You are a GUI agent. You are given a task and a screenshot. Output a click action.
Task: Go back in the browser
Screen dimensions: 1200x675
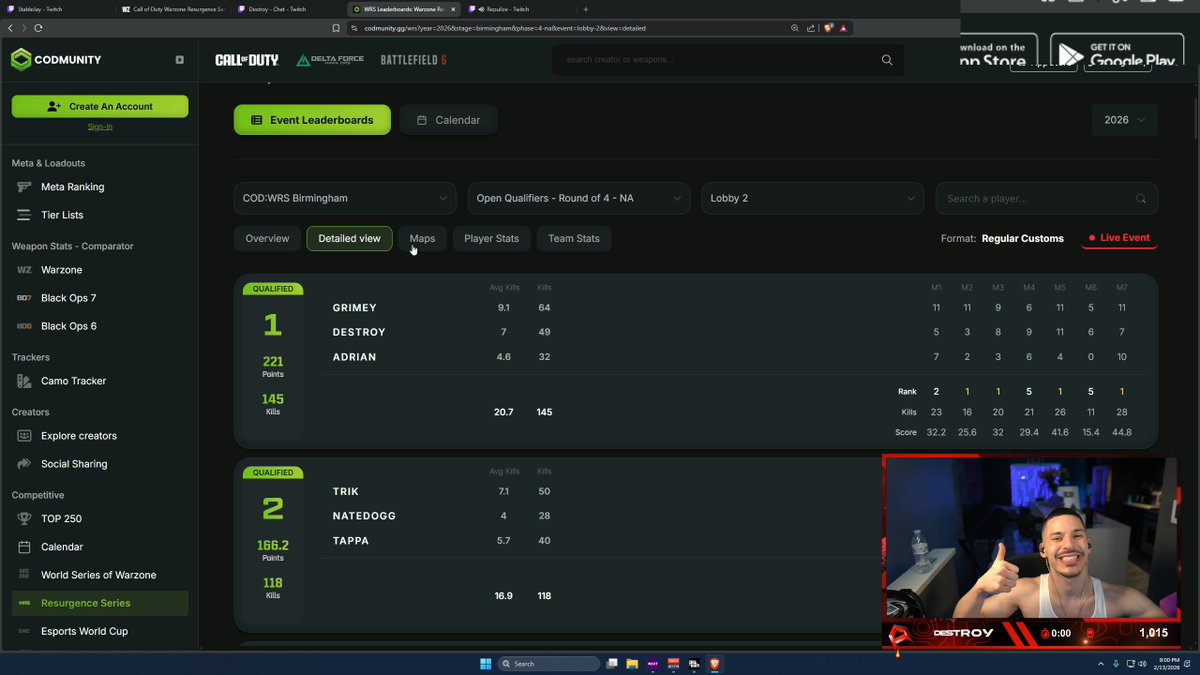pos(10,28)
